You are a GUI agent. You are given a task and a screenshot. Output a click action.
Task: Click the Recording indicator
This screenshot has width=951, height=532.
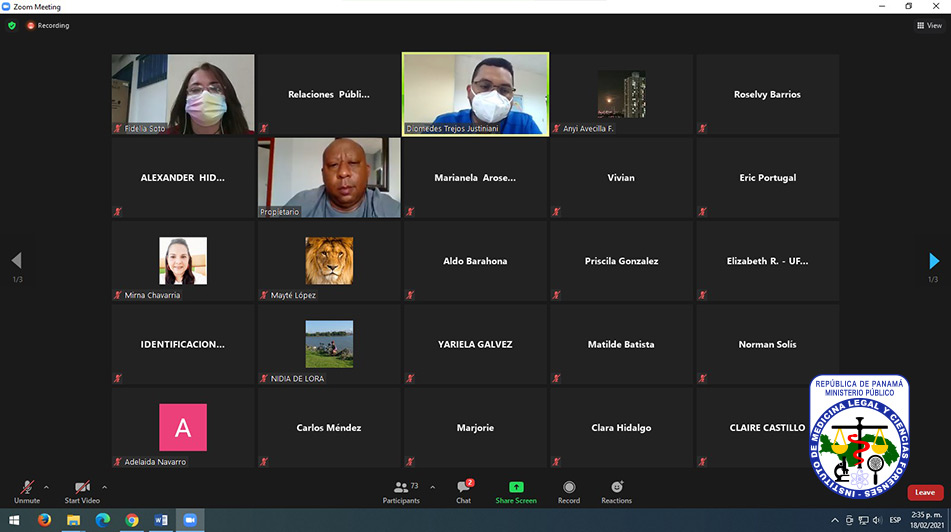pos(48,25)
